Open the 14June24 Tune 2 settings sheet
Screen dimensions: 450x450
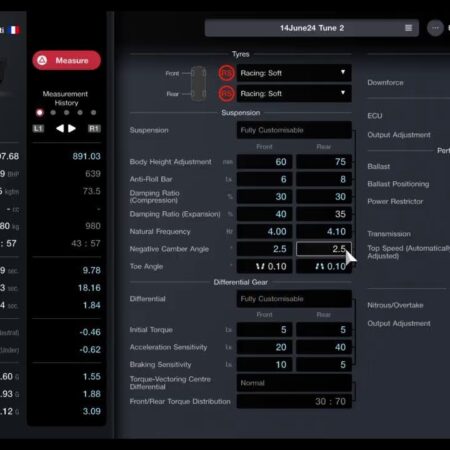point(312,28)
